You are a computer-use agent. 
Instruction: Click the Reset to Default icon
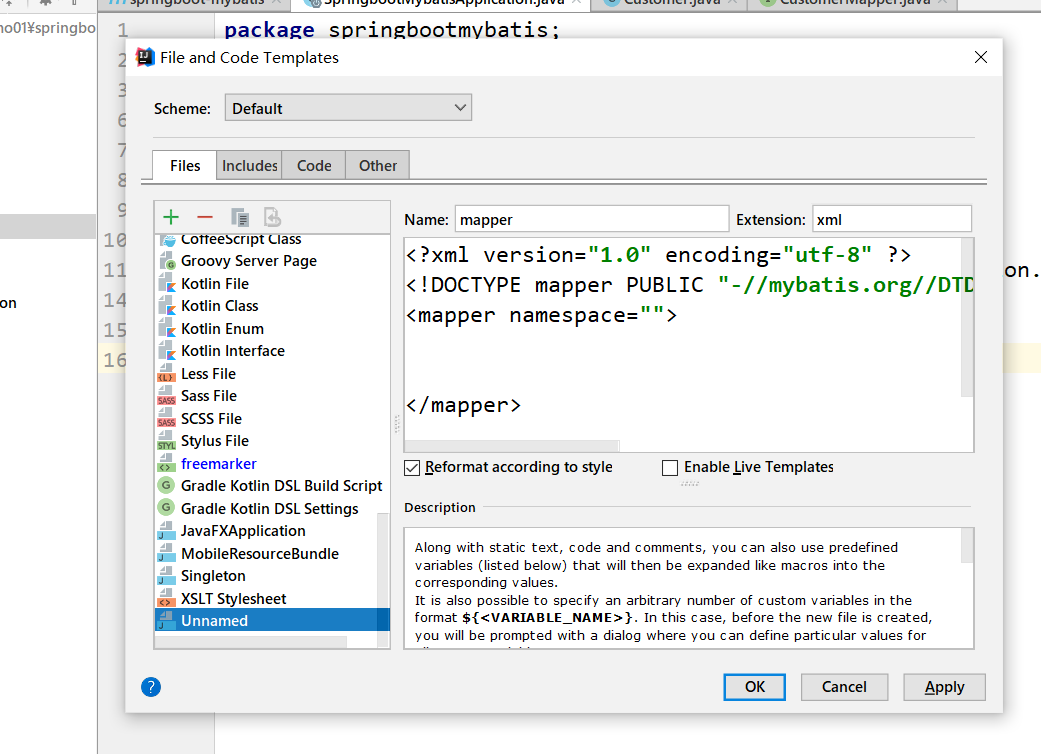272,217
